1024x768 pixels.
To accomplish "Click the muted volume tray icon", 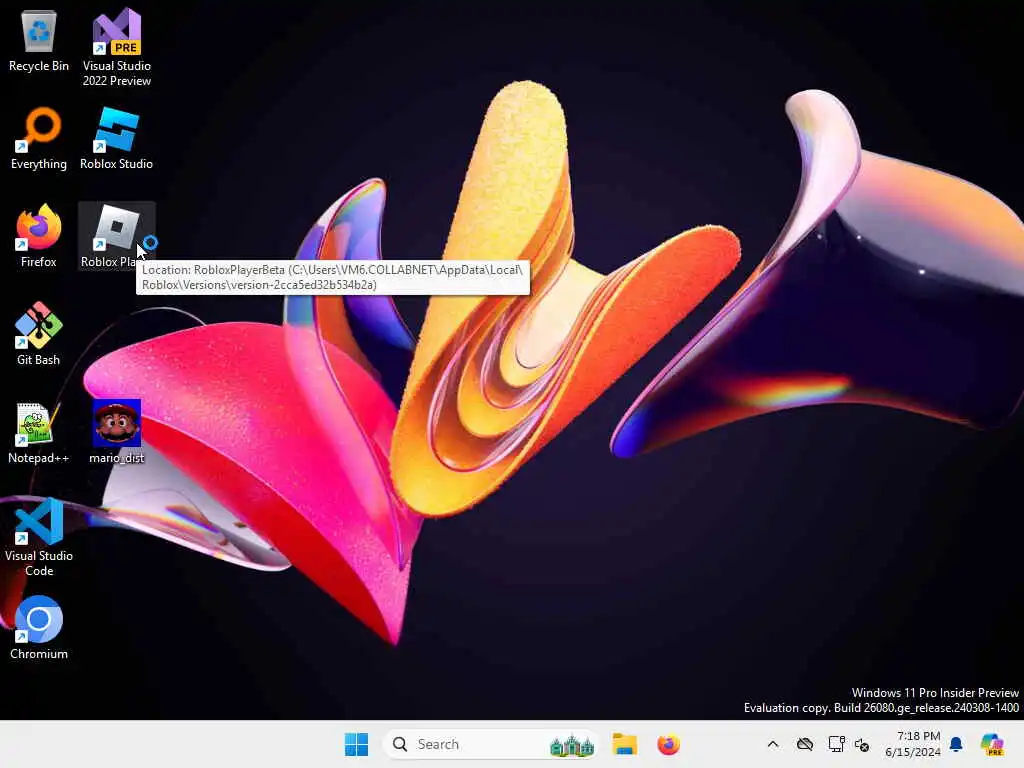I will click(862, 744).
